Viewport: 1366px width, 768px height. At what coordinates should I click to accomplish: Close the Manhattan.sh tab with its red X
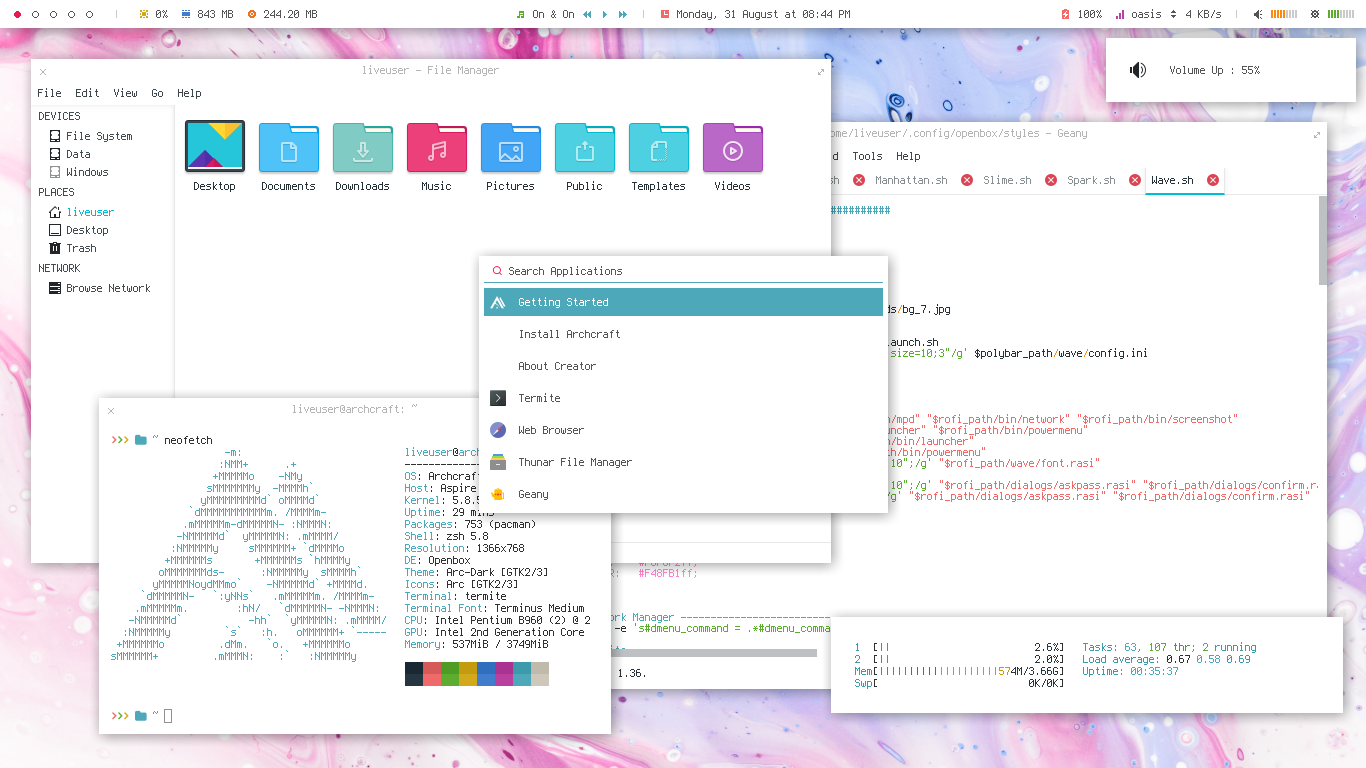click(967, 180)
